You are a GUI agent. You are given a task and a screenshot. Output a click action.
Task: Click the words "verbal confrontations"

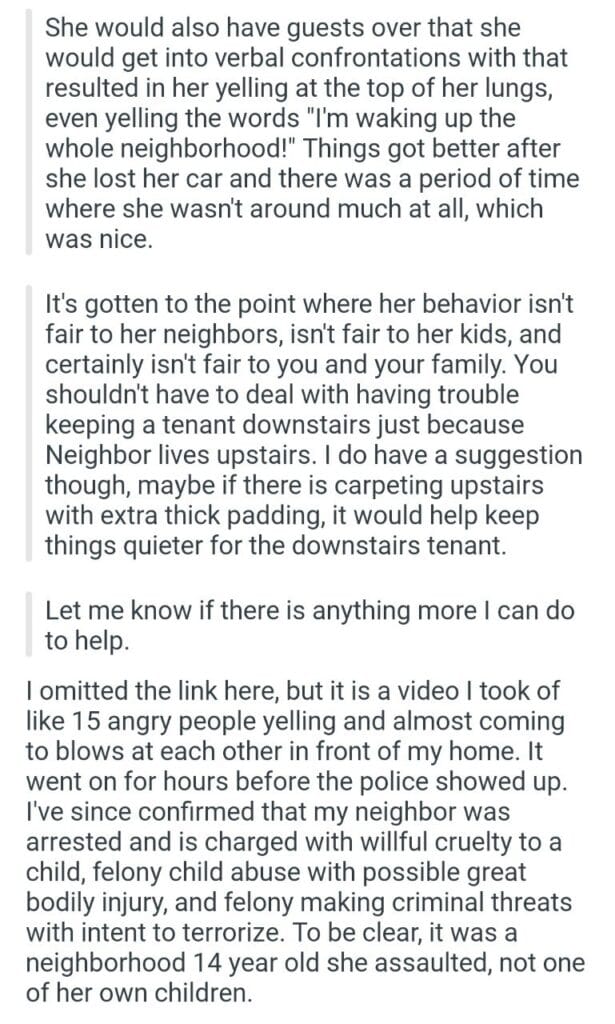click(299, 55)
